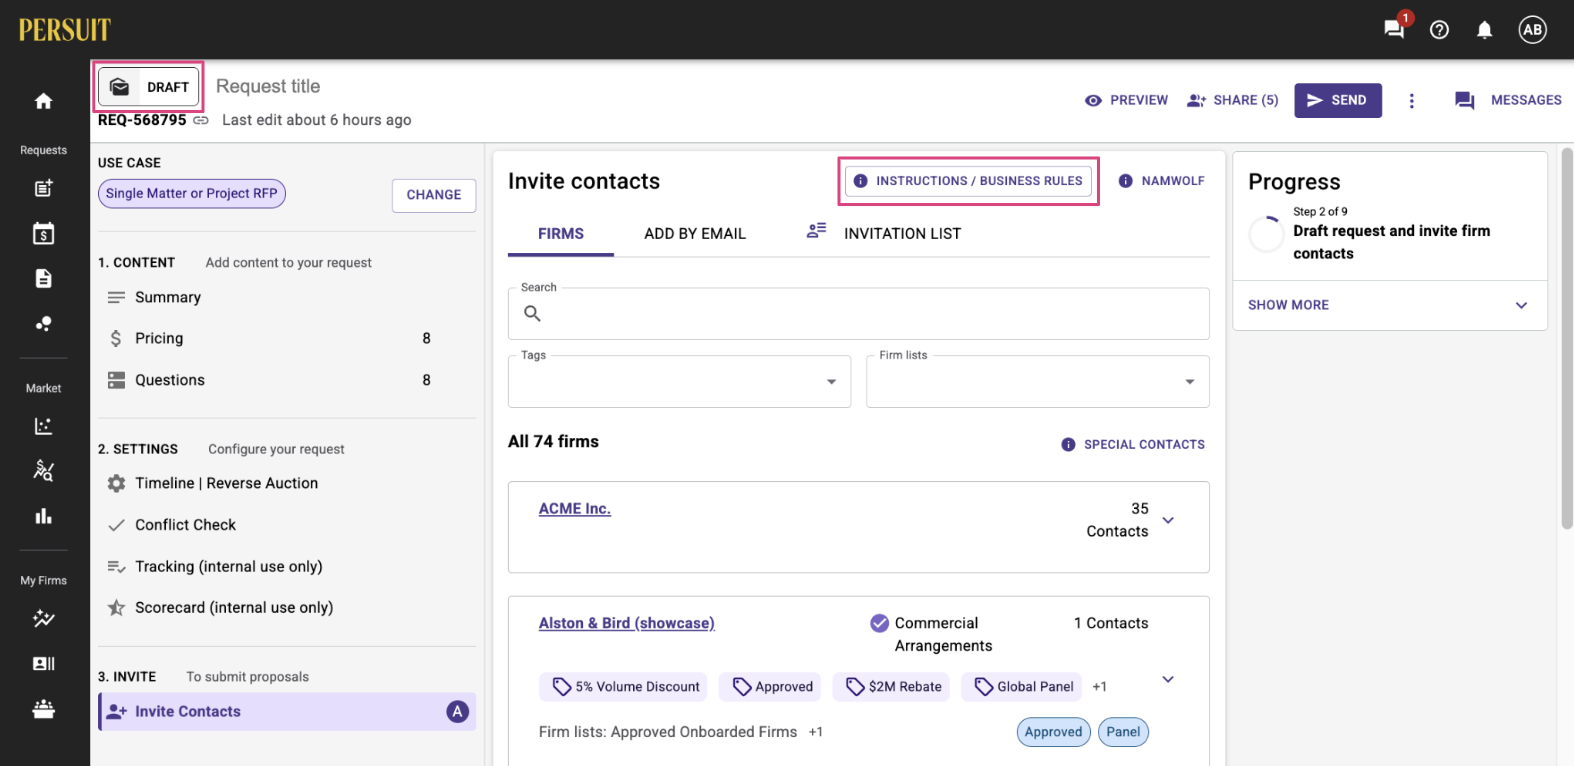The image size is (1574, 766).
Task: Open Alston & Bird (showcase) link
Action: pos(627,623)
